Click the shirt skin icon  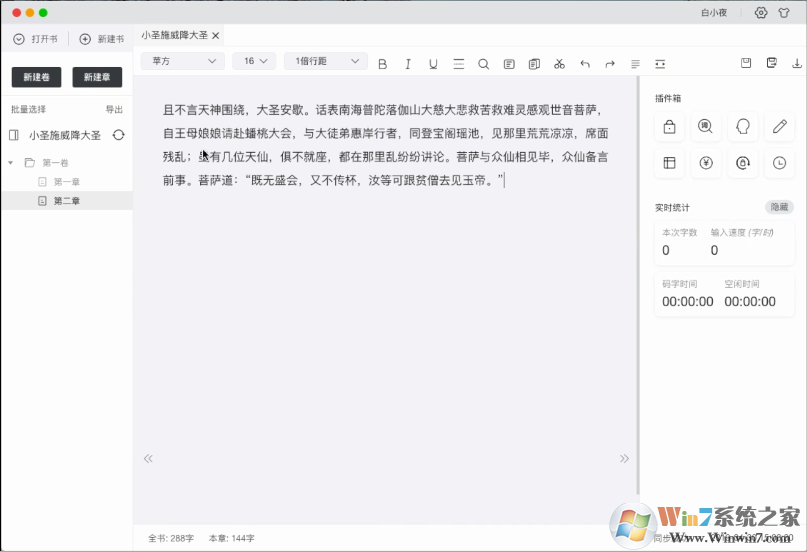[784, 13]
